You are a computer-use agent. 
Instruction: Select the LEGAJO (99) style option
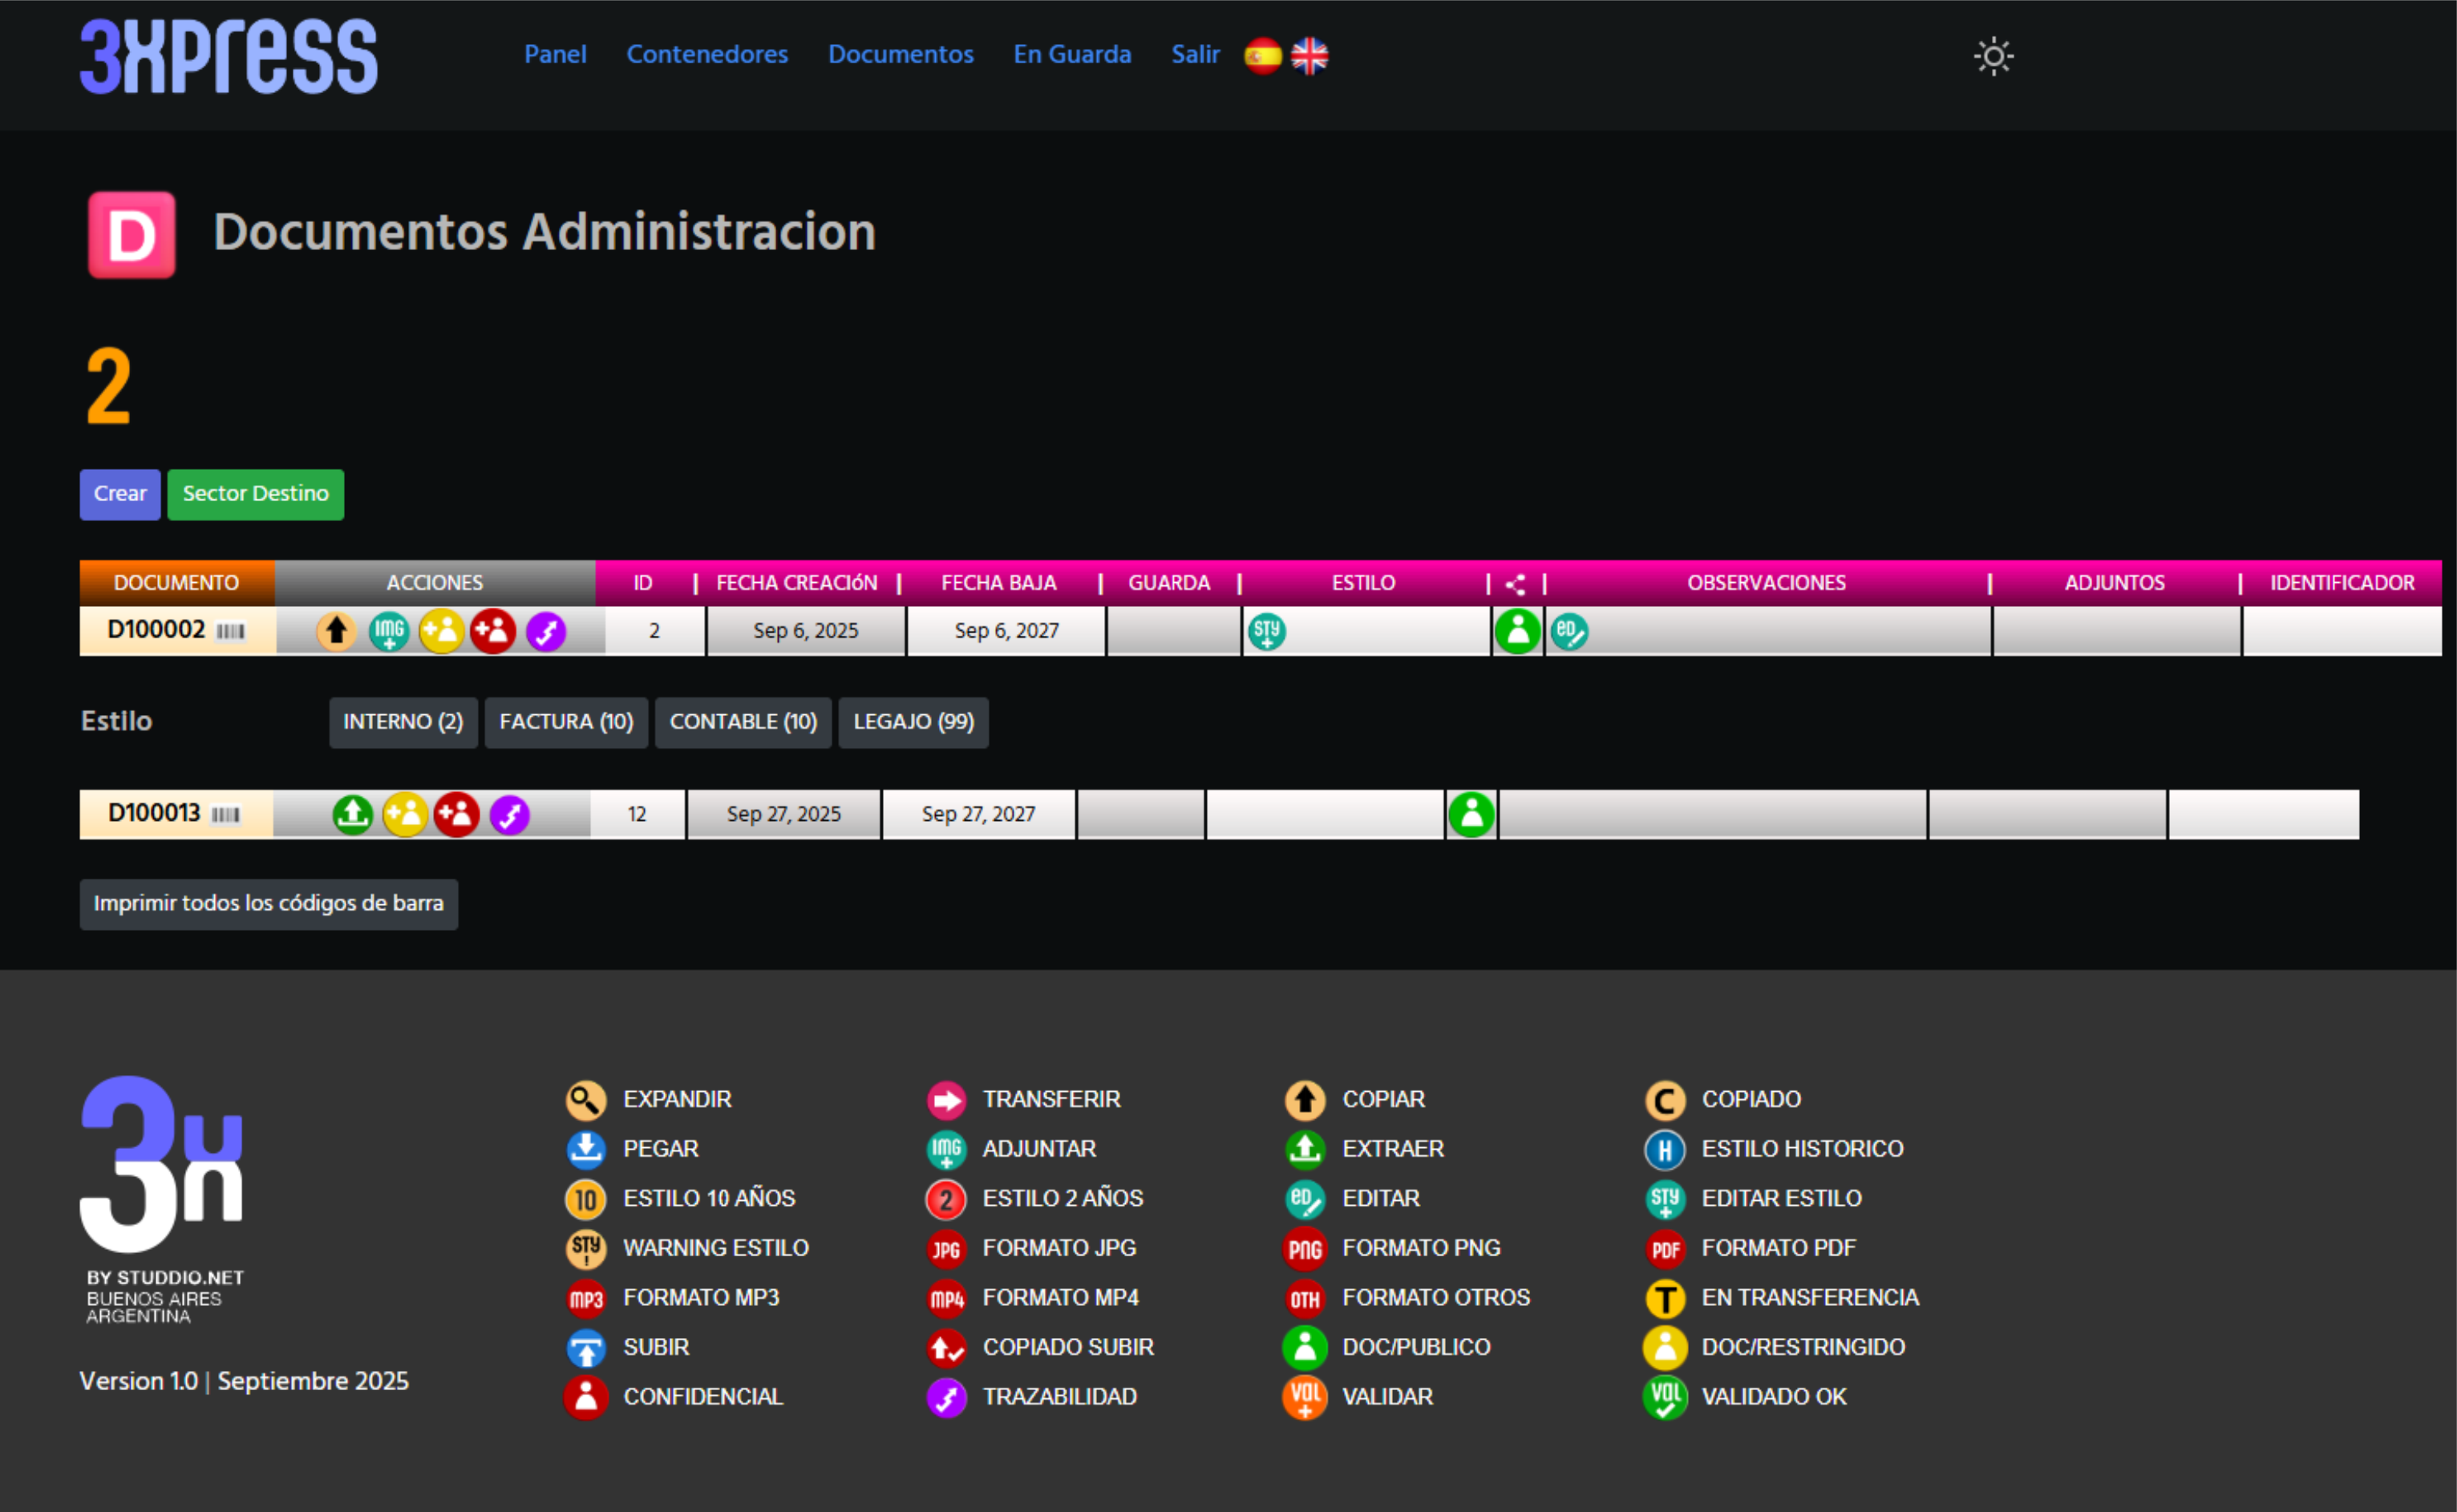(913, 722)
